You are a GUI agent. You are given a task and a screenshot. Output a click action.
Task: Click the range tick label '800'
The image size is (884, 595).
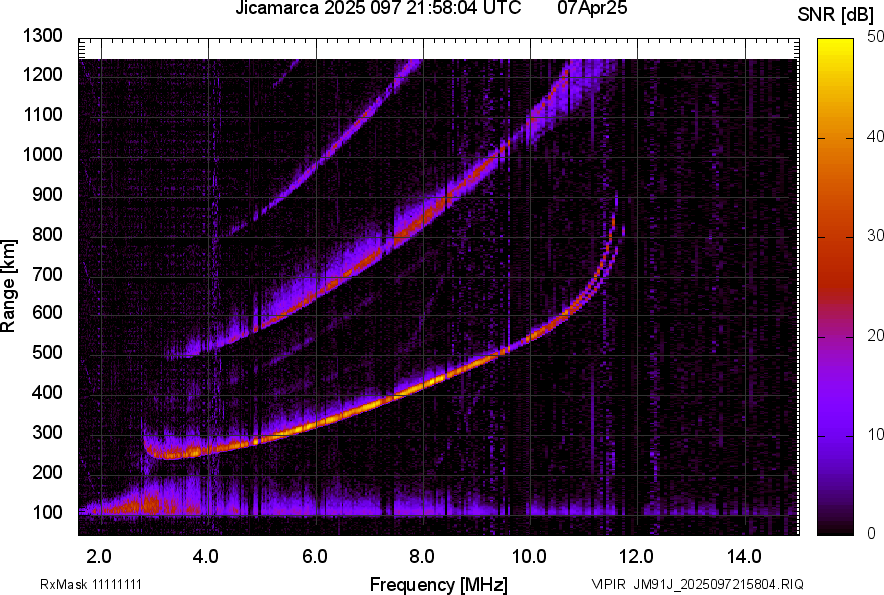(47, 234)
